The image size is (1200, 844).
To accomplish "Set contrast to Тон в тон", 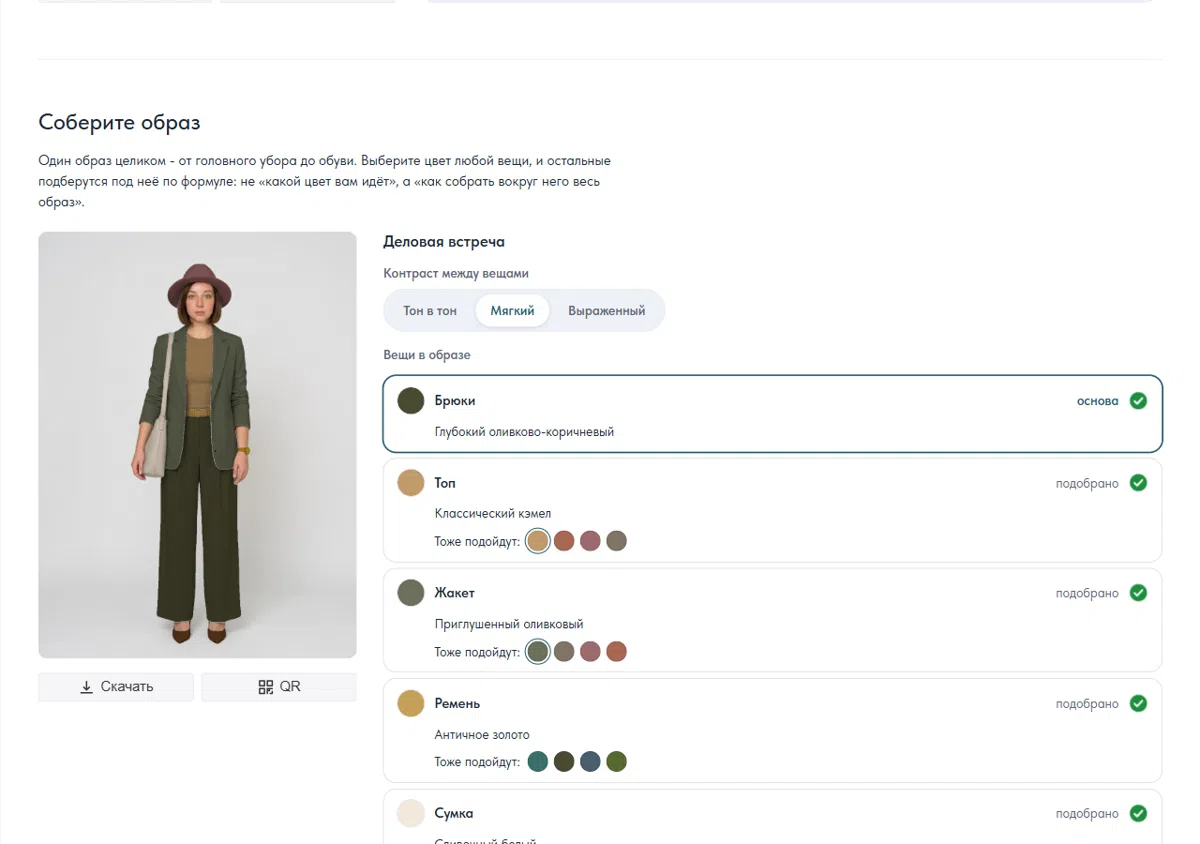I will (430, 311).
